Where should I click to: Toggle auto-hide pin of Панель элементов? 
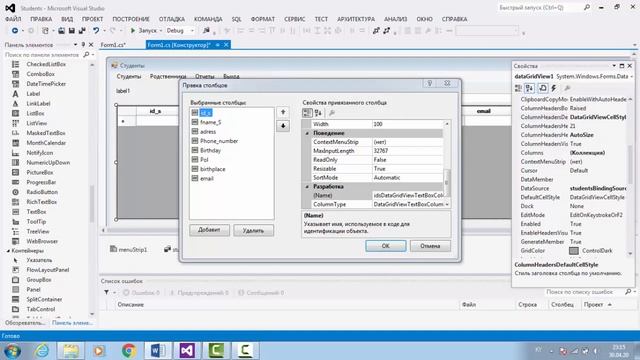83,44
